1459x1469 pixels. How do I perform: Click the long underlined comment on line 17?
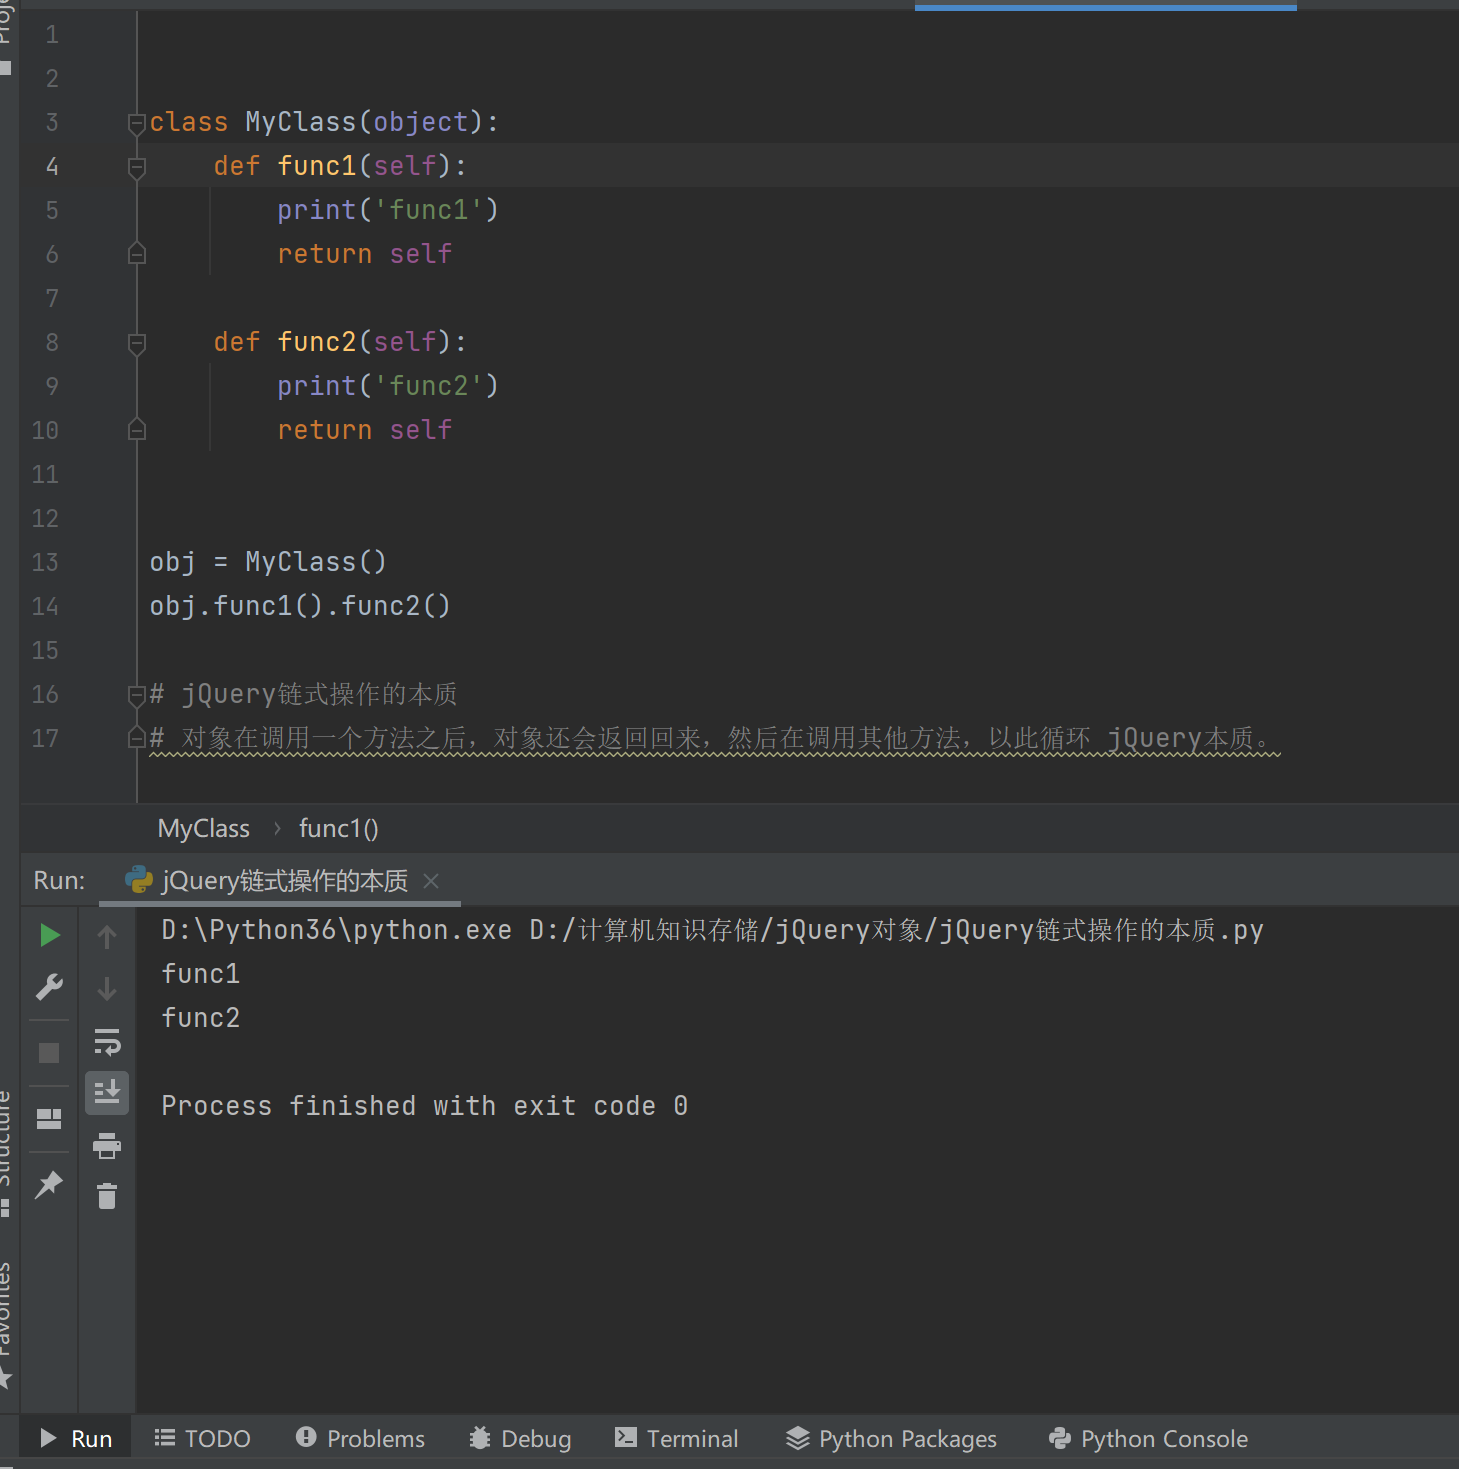pos(715,739)
